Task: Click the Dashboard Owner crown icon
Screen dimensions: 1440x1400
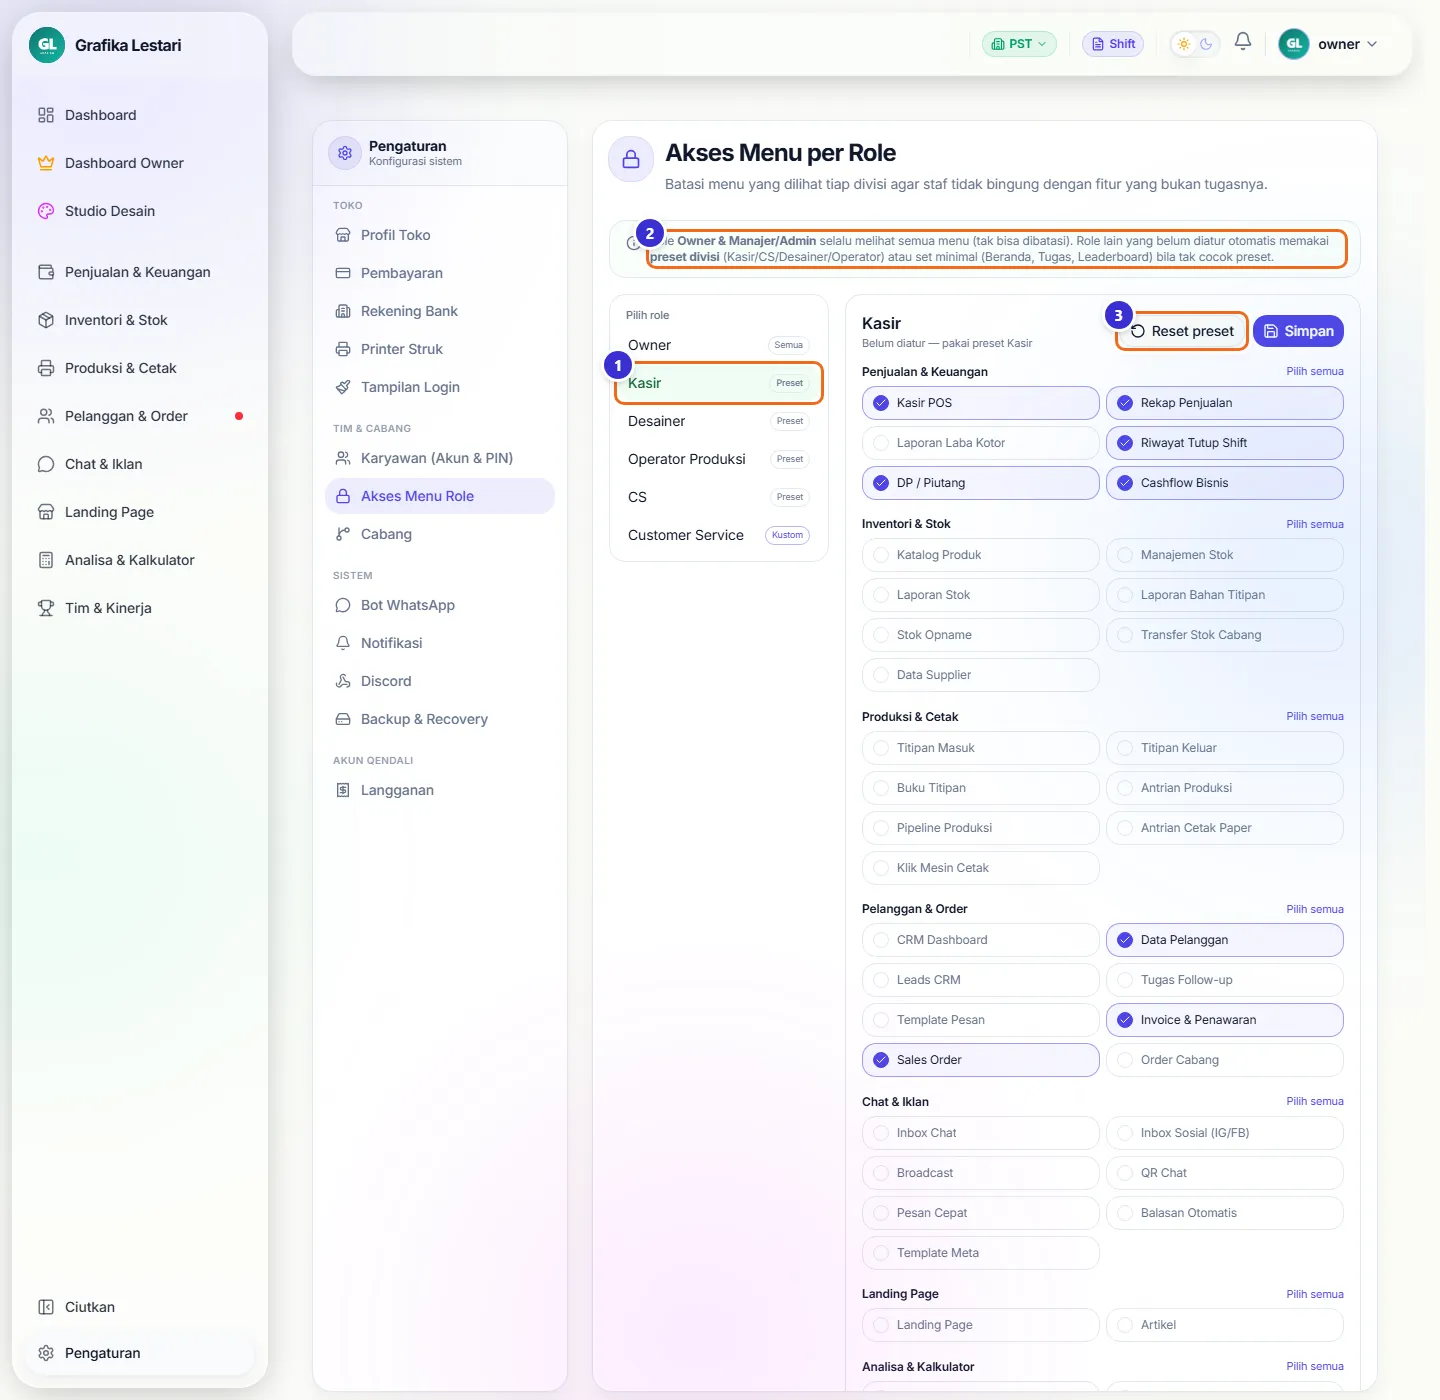Action: click(x=46, y=163)
